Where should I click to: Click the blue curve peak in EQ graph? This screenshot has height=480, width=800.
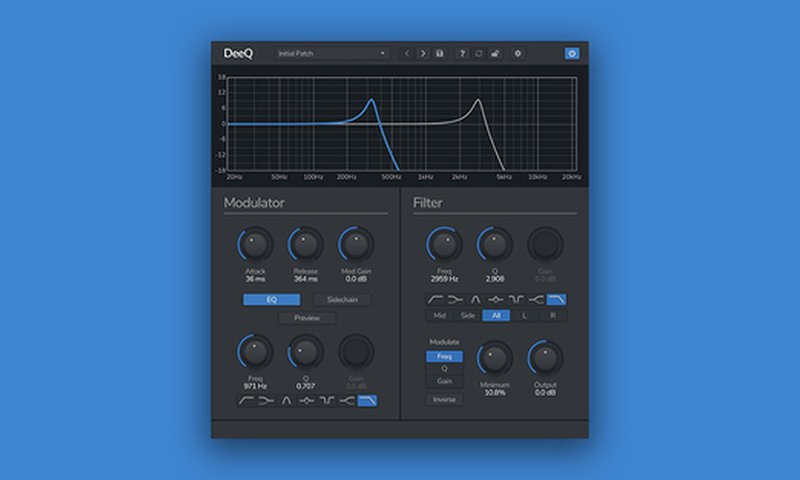[x=371, y=100]
